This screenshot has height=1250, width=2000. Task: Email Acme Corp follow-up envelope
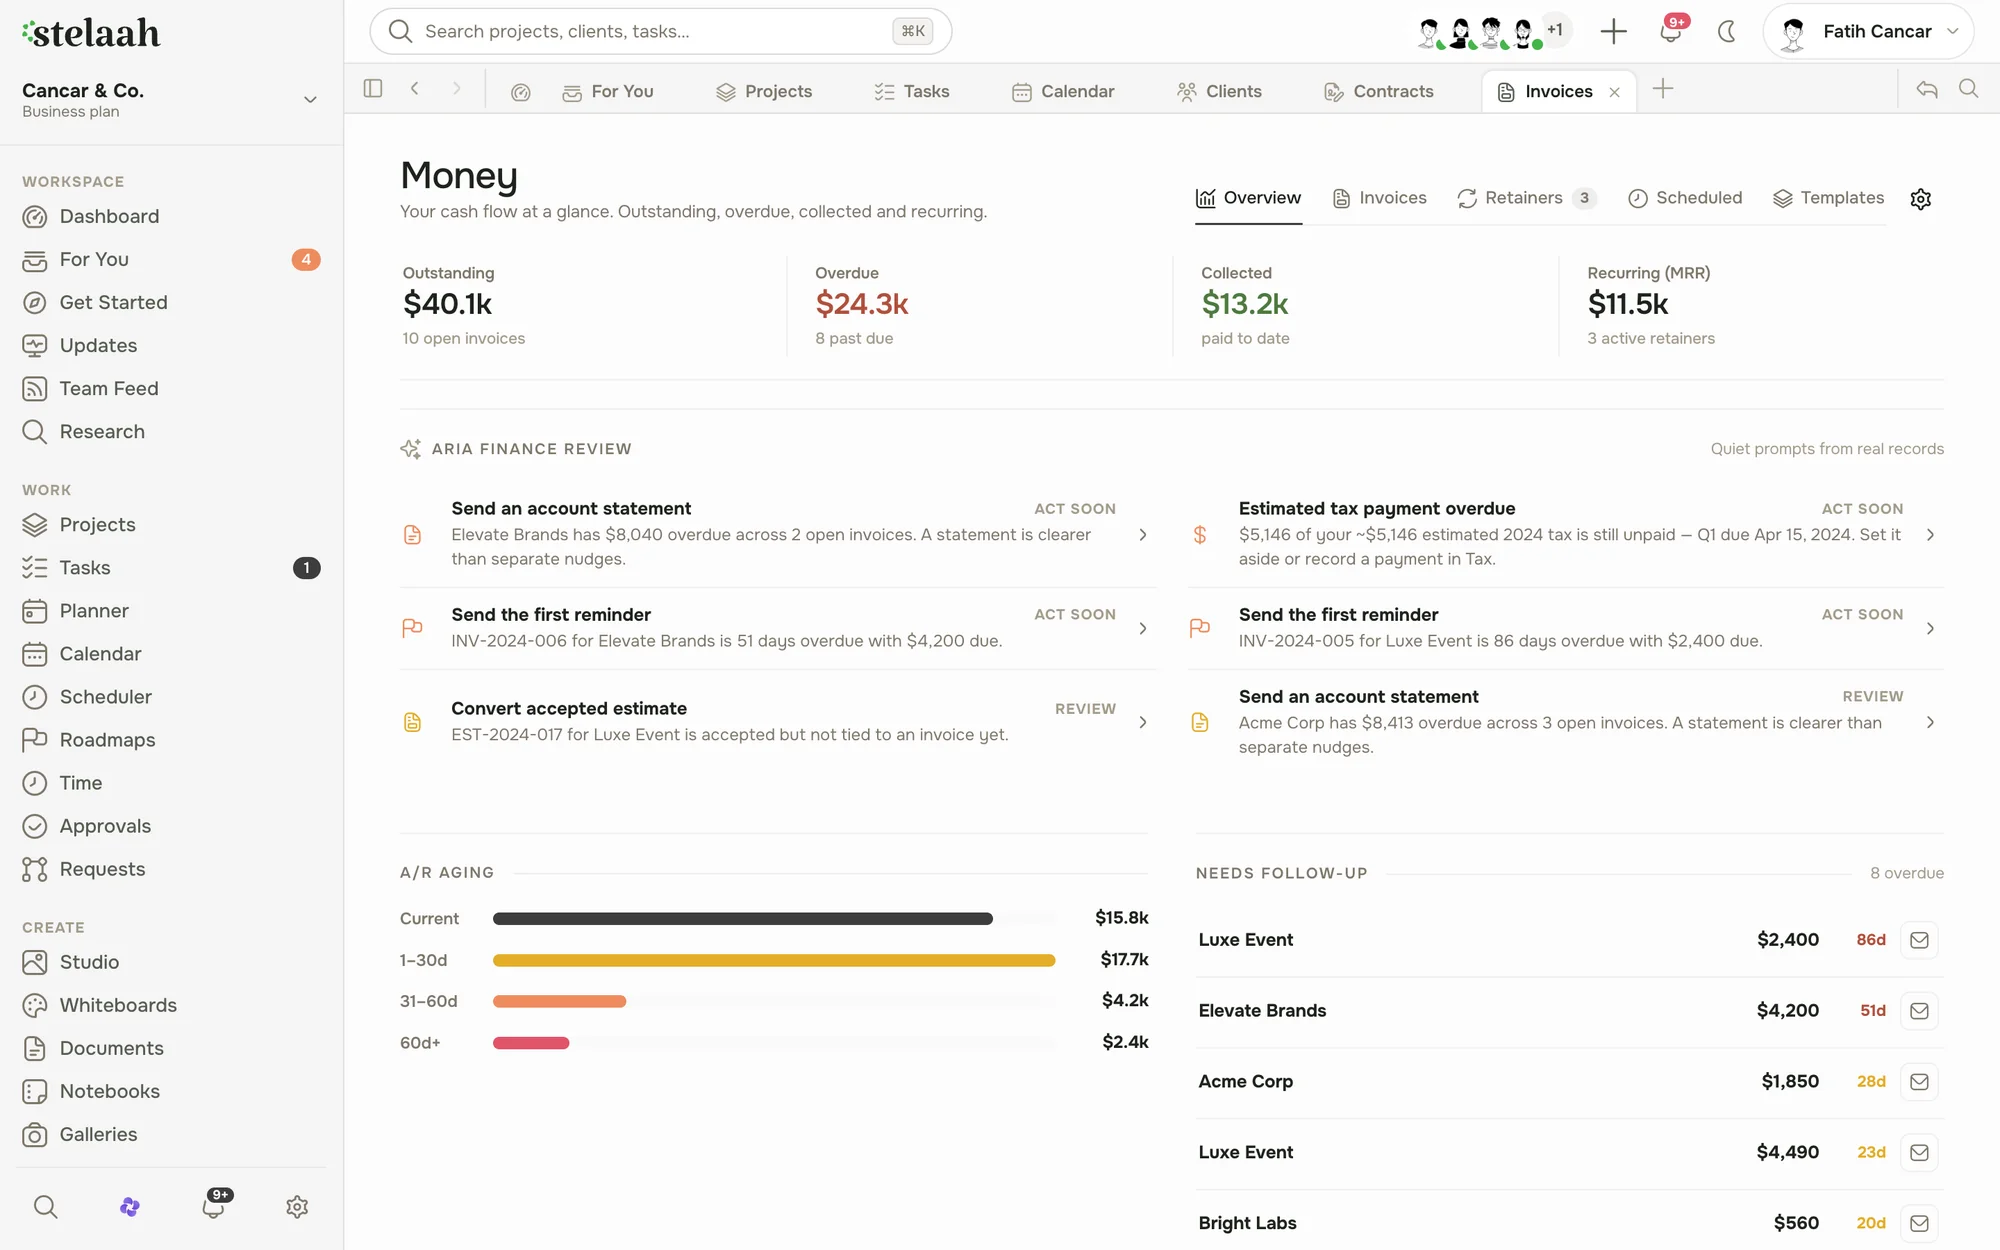click(x=1919, y=1082)
